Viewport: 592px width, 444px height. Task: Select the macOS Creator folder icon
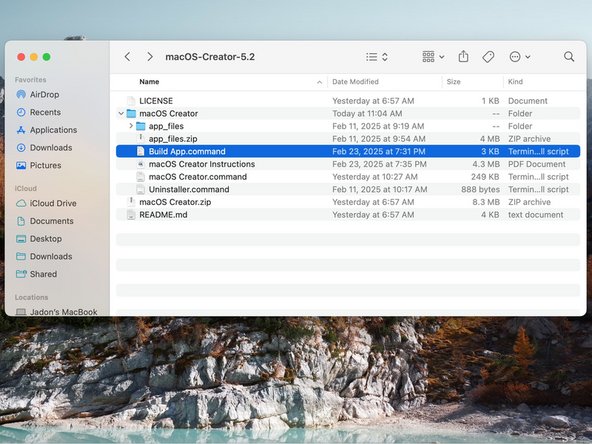(x=131, y=113)
